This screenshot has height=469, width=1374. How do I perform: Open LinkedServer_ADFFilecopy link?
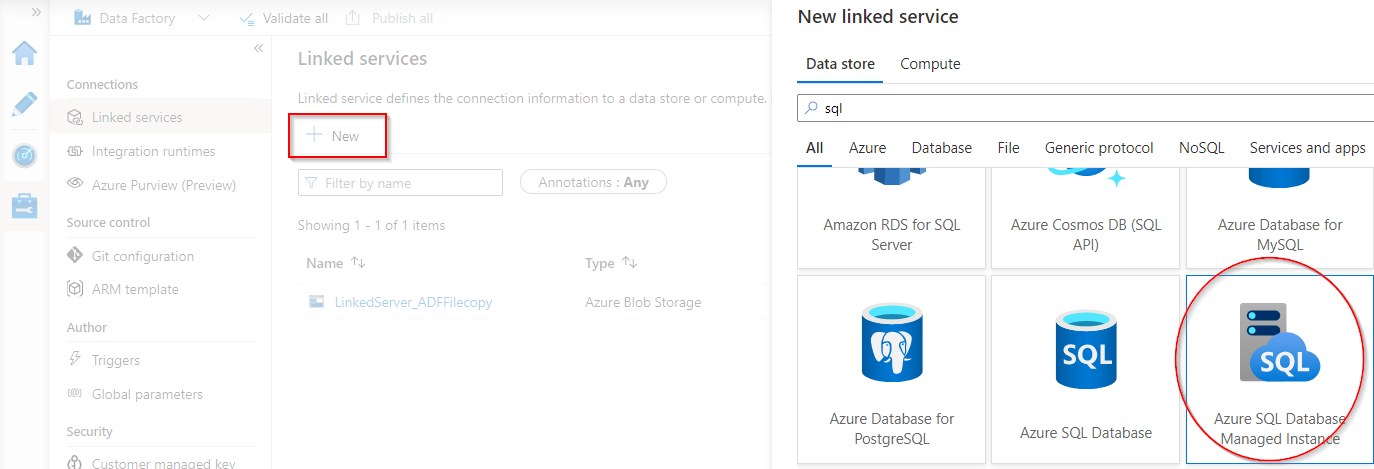tap(413, 302)
